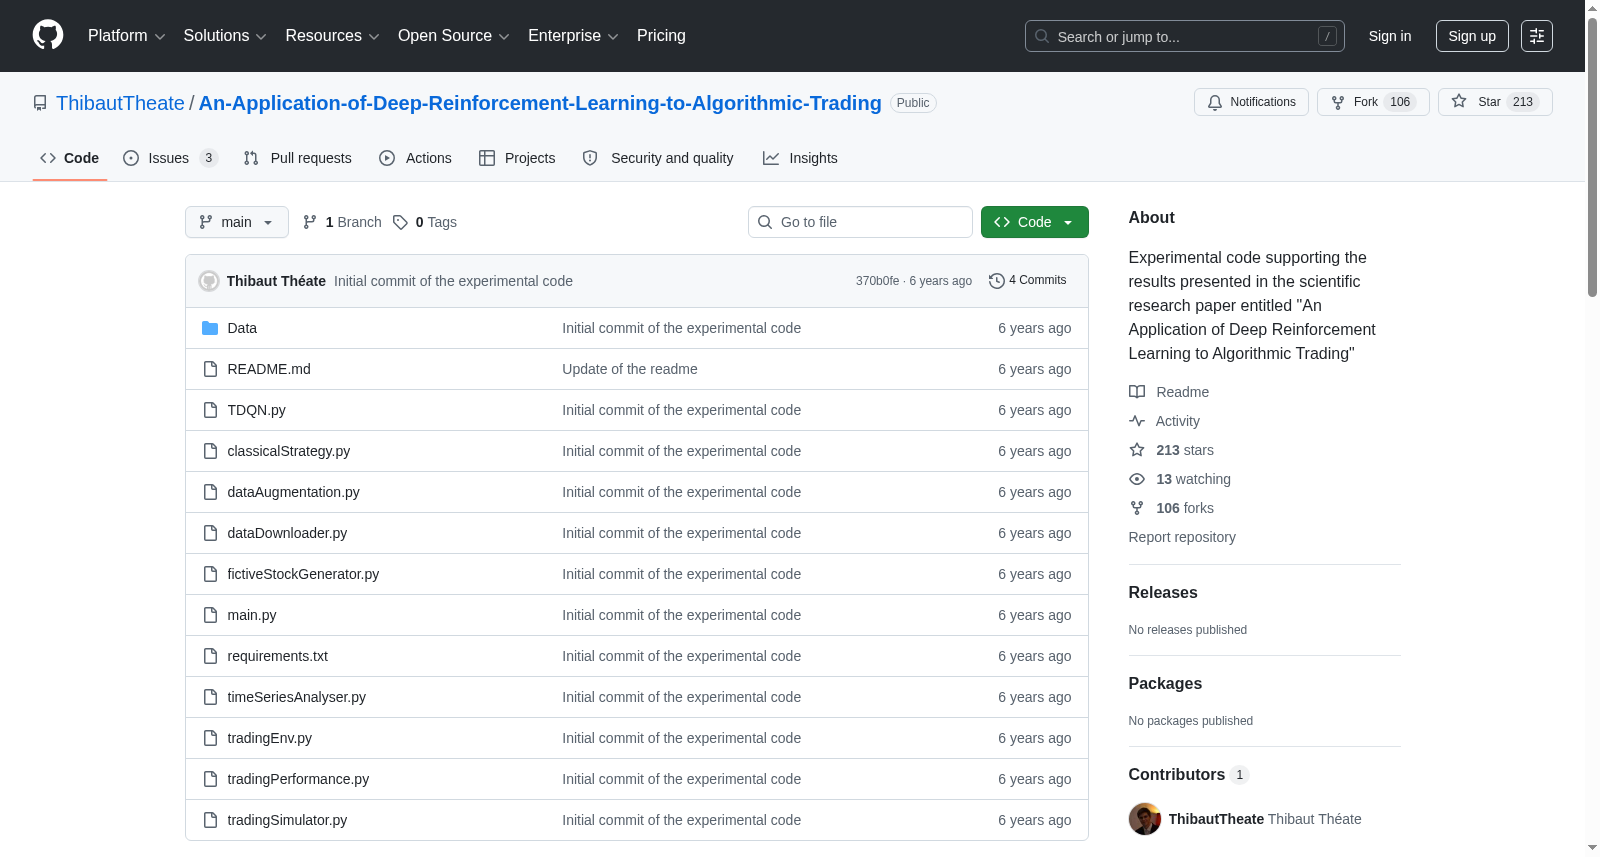The height and width of the screenshot is (857, 1600).
Task: View commit history clock icon
Action: point(996,281)
